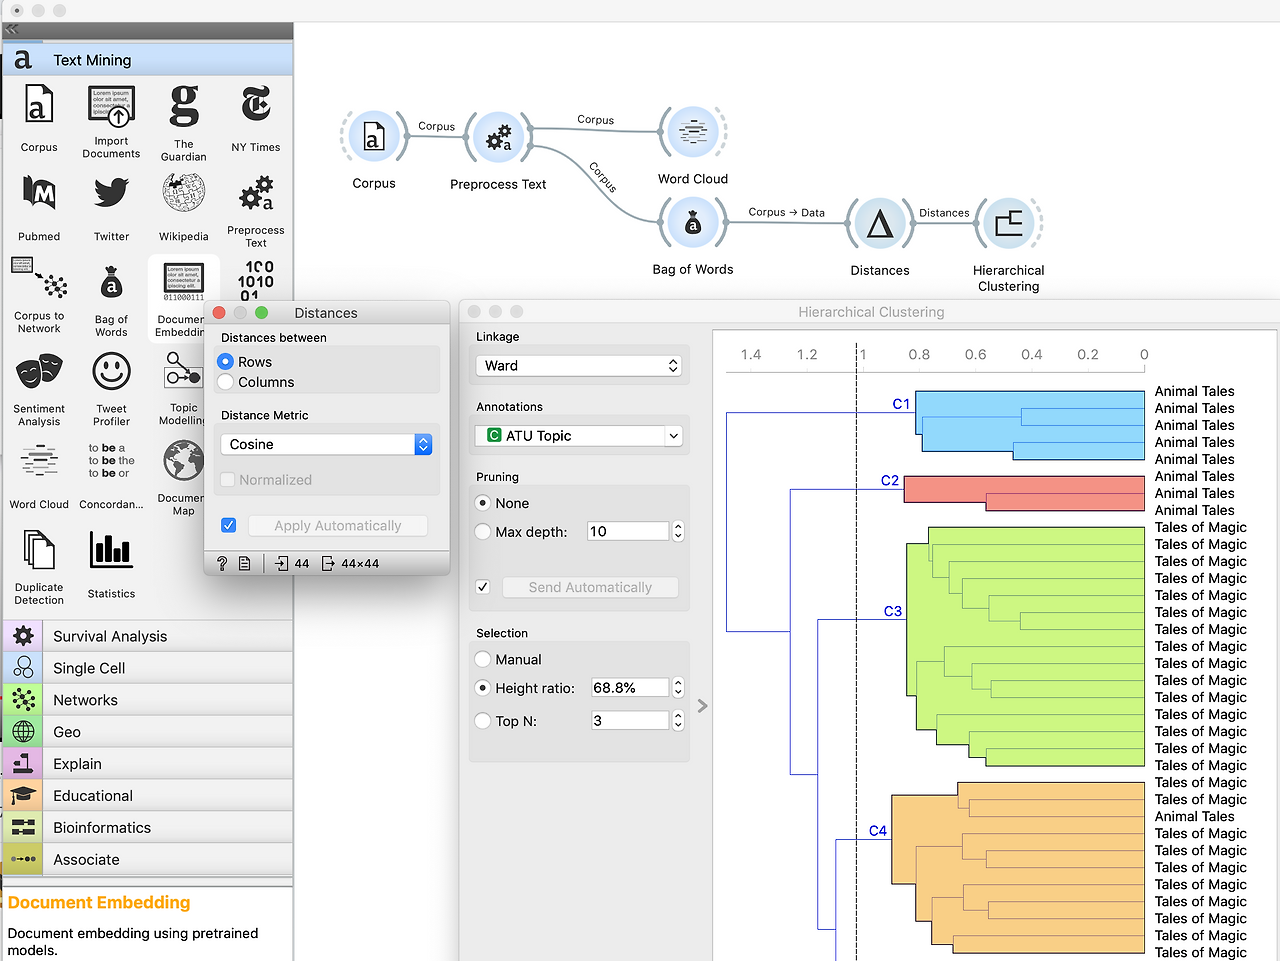Screen dimensions: 1280x961
Task: Select the Bag of Words canvas node
Action: click(x=692, y=222)
